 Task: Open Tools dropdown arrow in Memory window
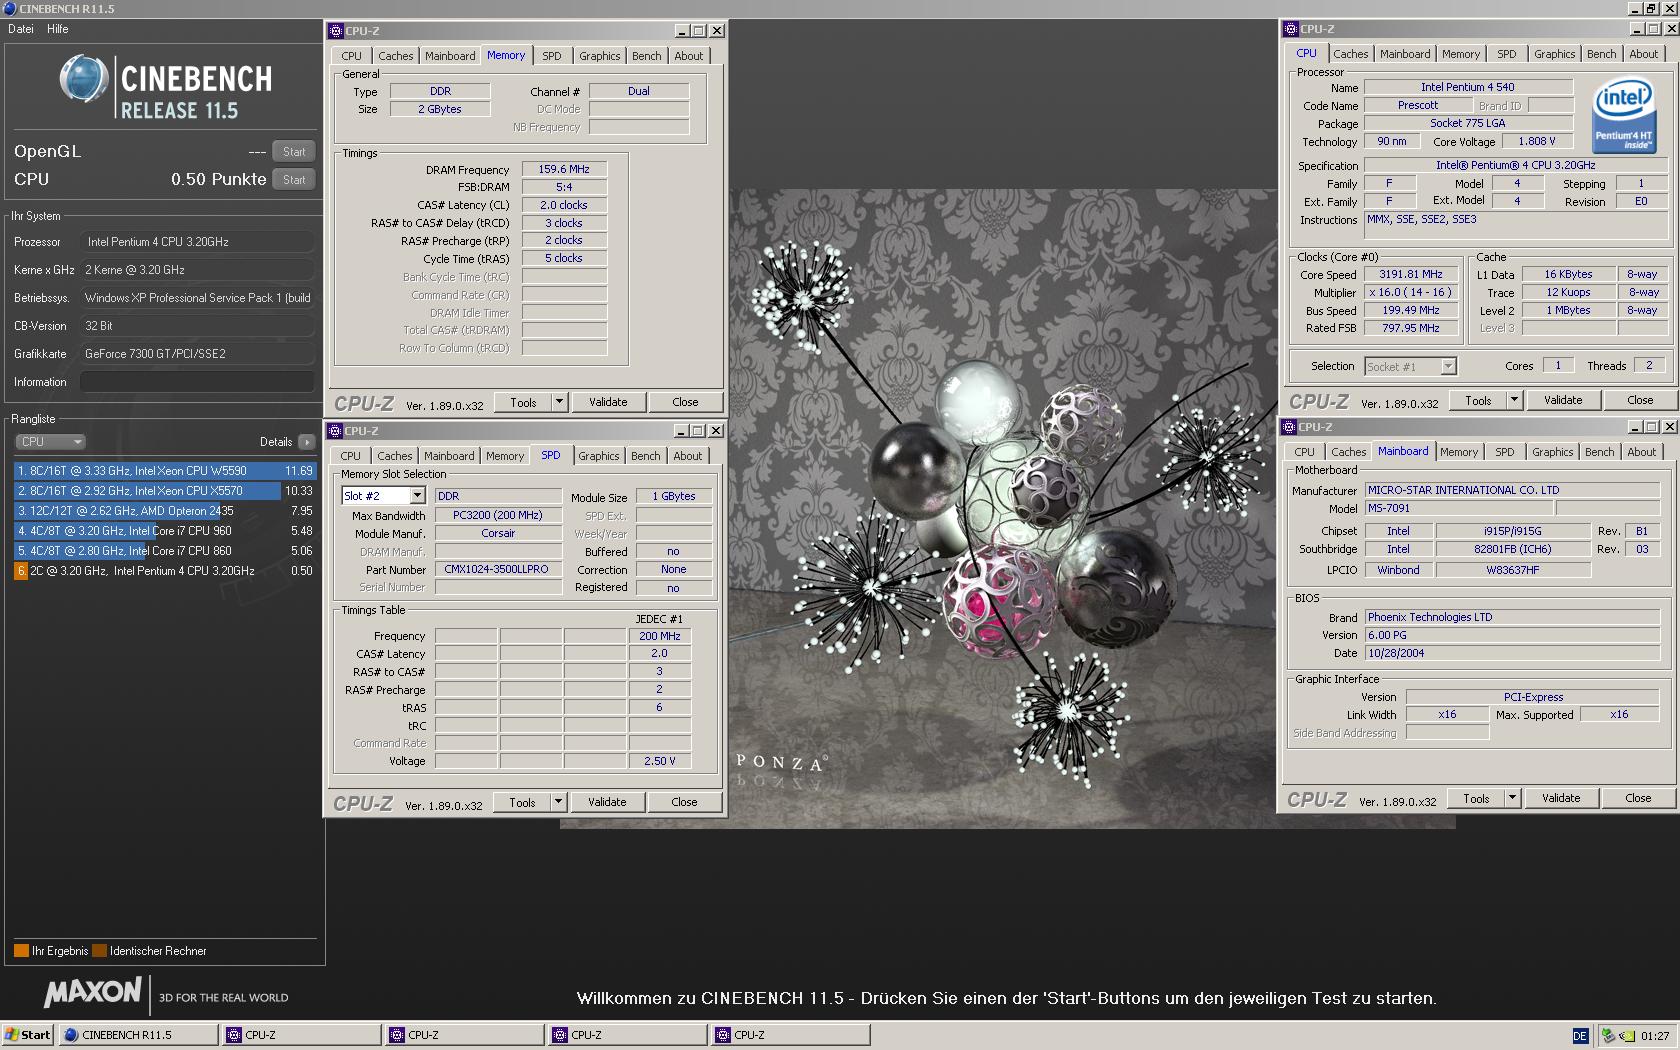tap(559, 402)
